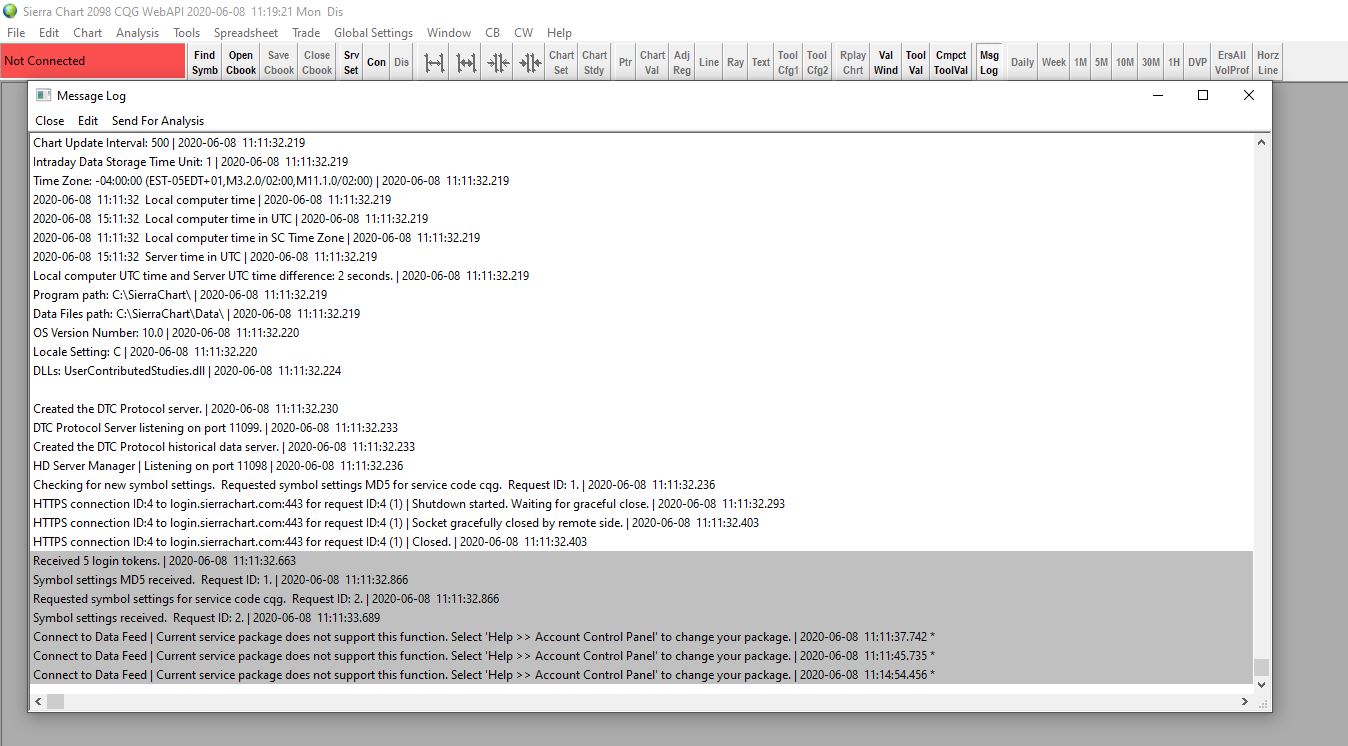Screen dimensions: 1348x746
Task: Click the Con connect button
Action: (x=376, y=62)
